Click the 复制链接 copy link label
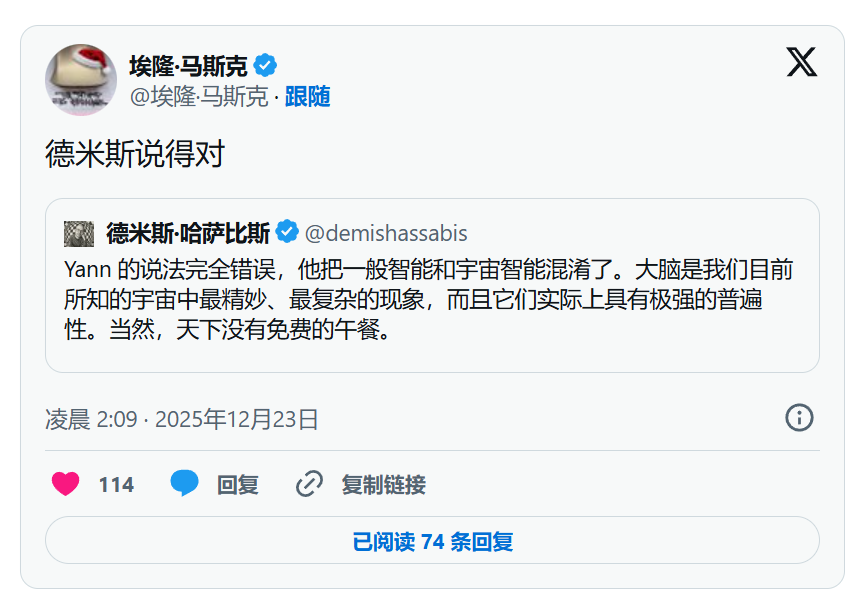This screenshot has width=853, height=615. click(384, 484)
